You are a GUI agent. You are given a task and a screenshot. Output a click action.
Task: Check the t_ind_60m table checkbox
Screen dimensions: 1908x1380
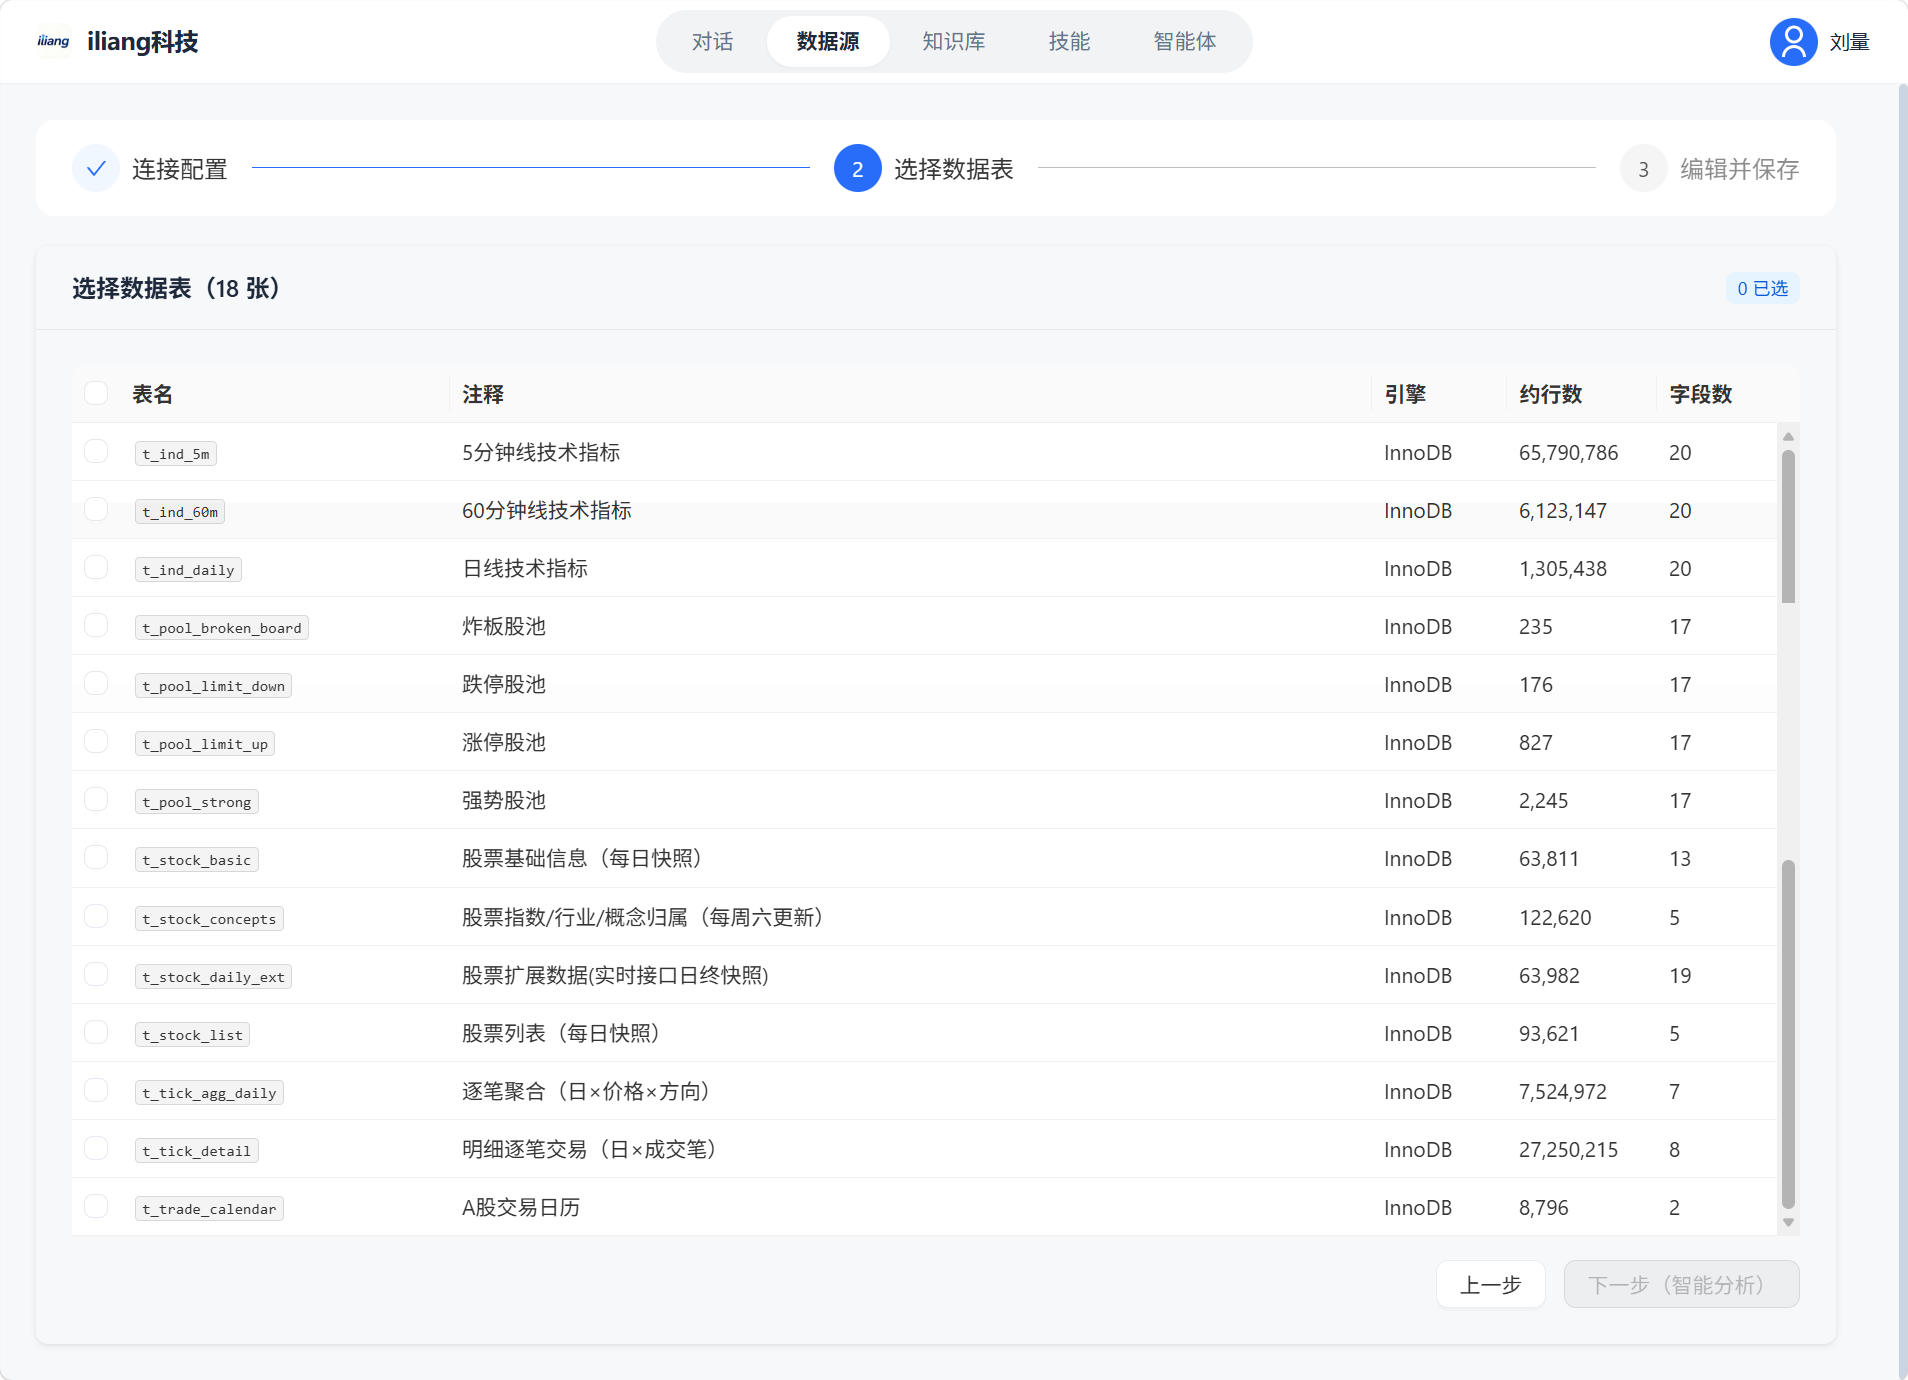tap(96, 510)
